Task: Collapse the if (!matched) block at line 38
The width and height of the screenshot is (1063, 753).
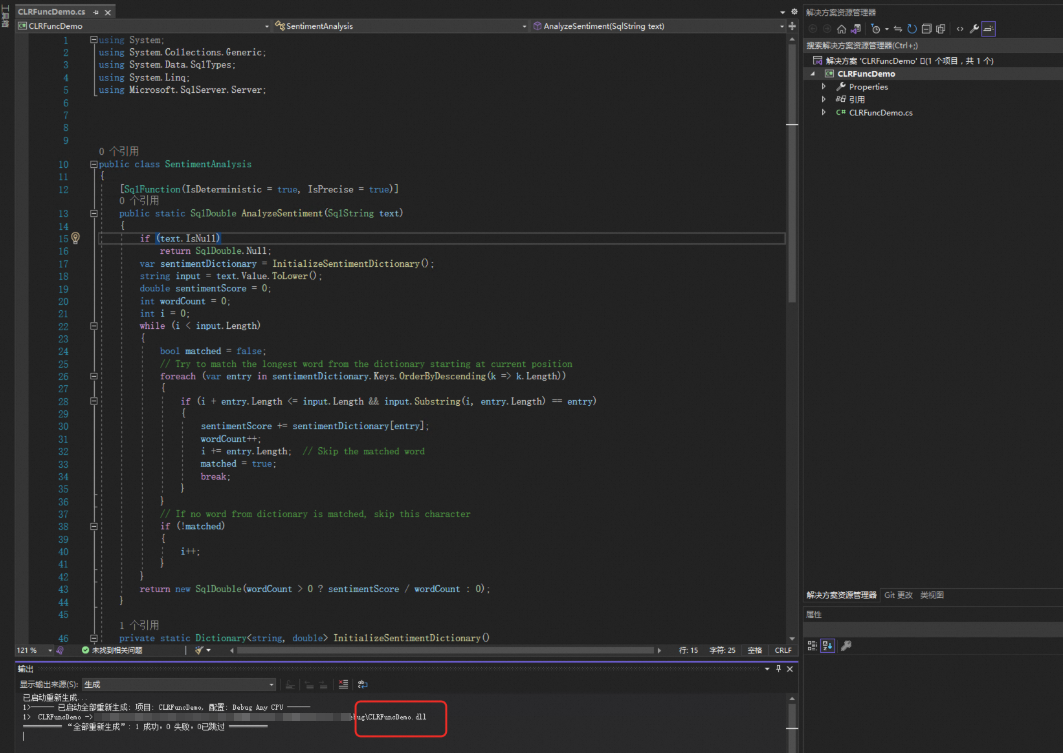Action: [94, 526]
